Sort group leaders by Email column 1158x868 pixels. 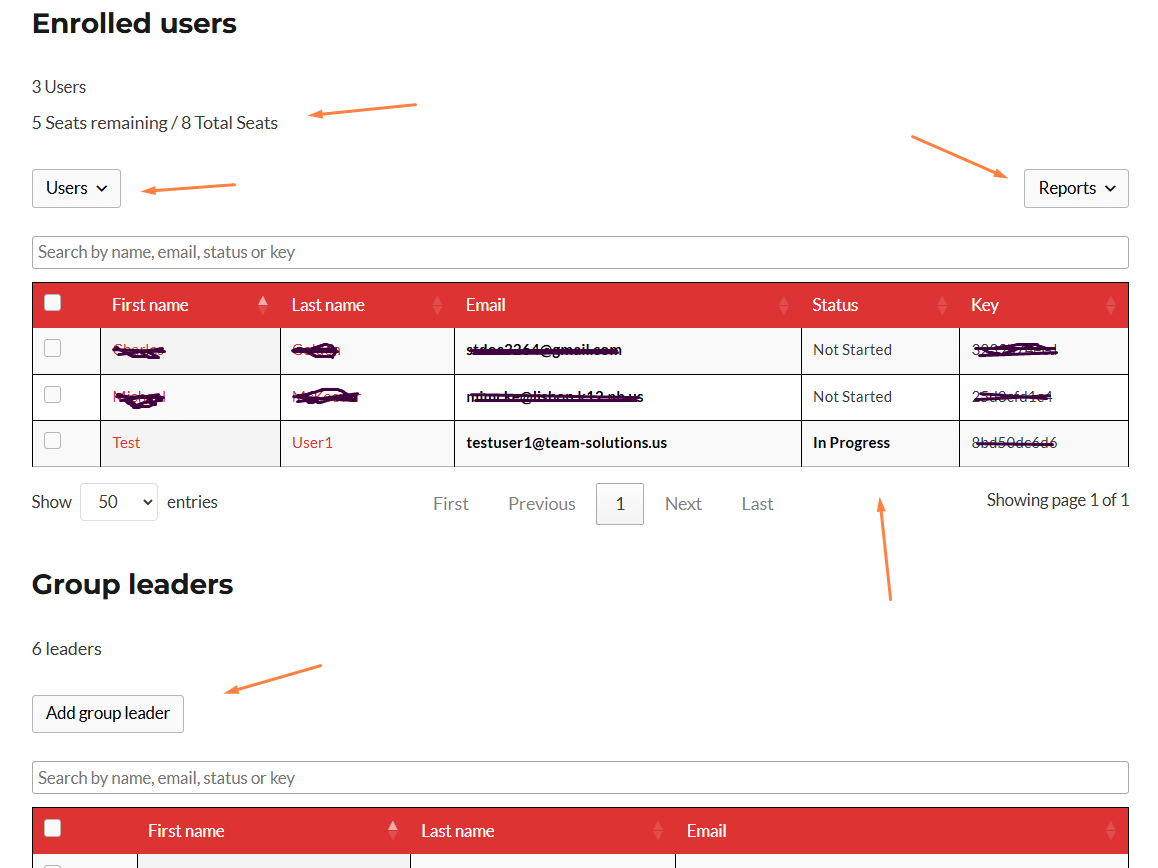click(x=706, y=831)
